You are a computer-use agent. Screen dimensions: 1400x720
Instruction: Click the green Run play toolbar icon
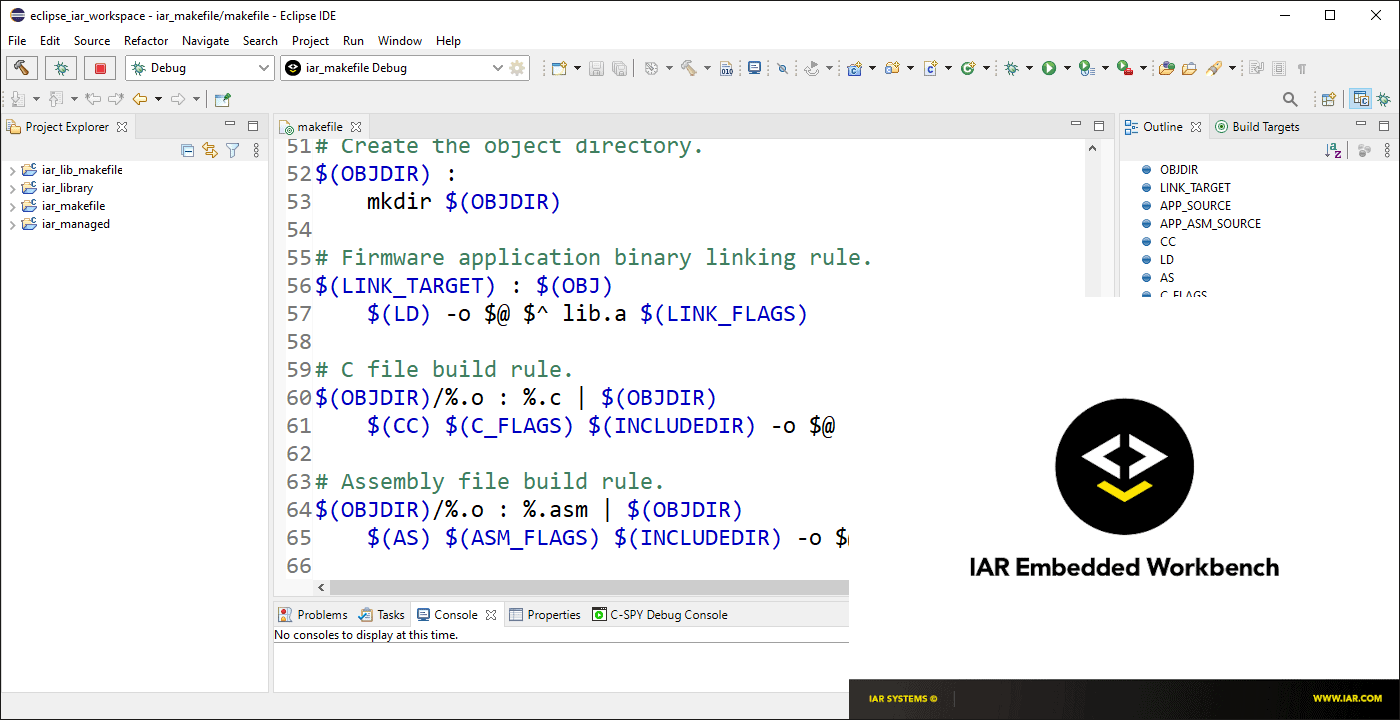(x=1049, y=68)
